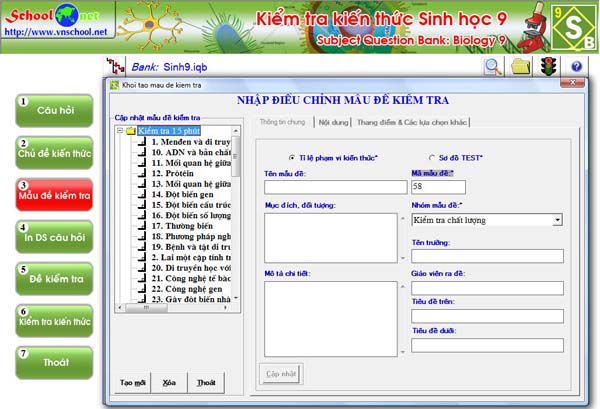Open the folder icon in toolbar

tap(521, 67)
